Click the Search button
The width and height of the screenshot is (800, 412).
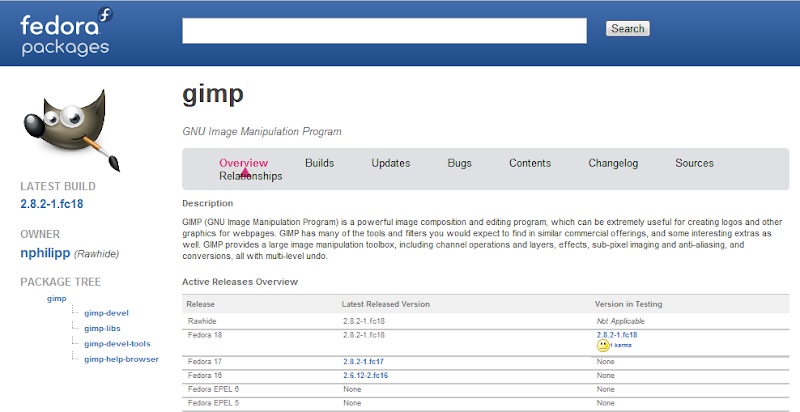coord(628,29)
